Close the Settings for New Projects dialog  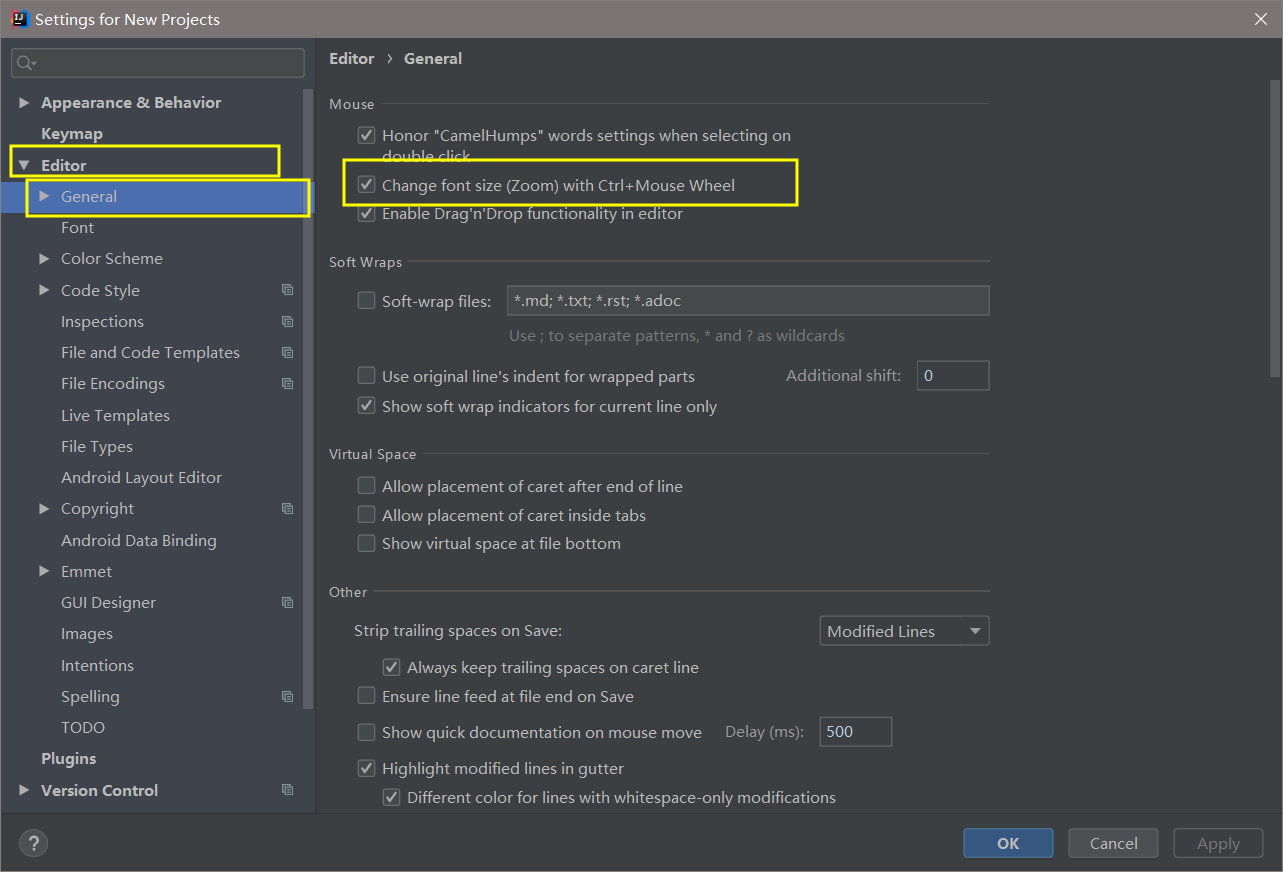(x=1261, y=19)
